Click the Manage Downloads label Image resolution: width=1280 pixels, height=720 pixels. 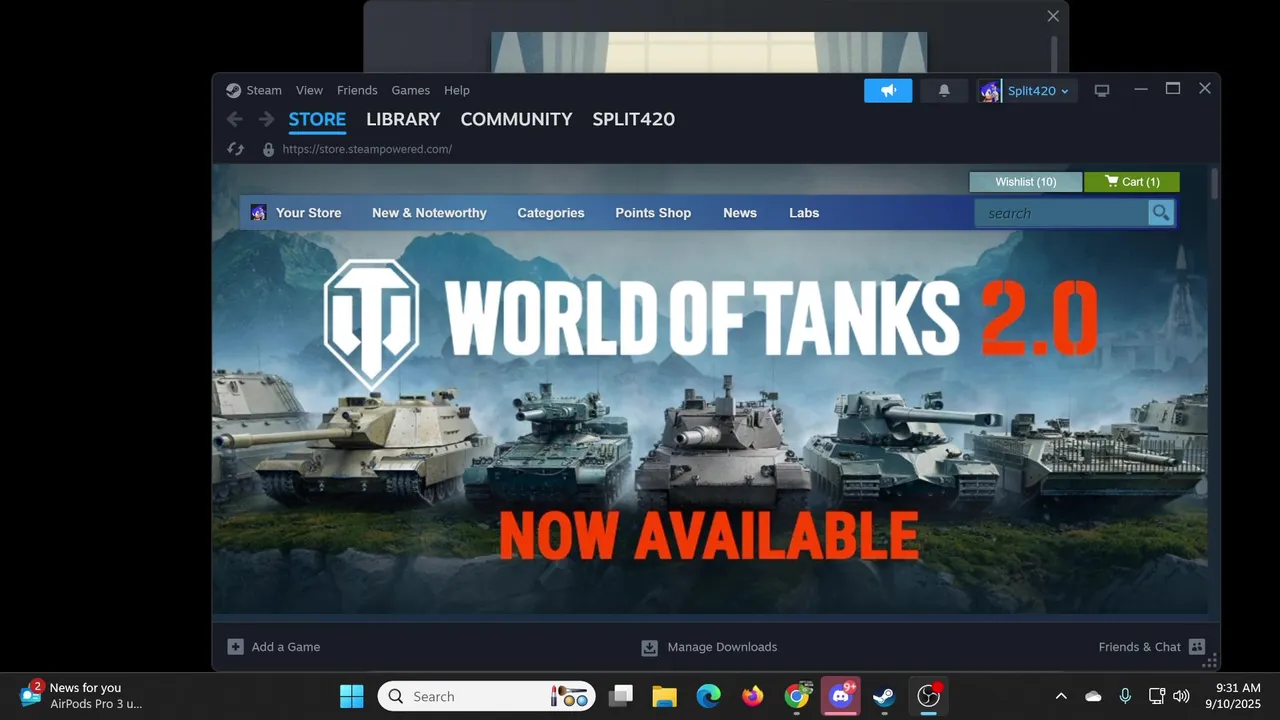pyautogui.click(x=722, y=647)
